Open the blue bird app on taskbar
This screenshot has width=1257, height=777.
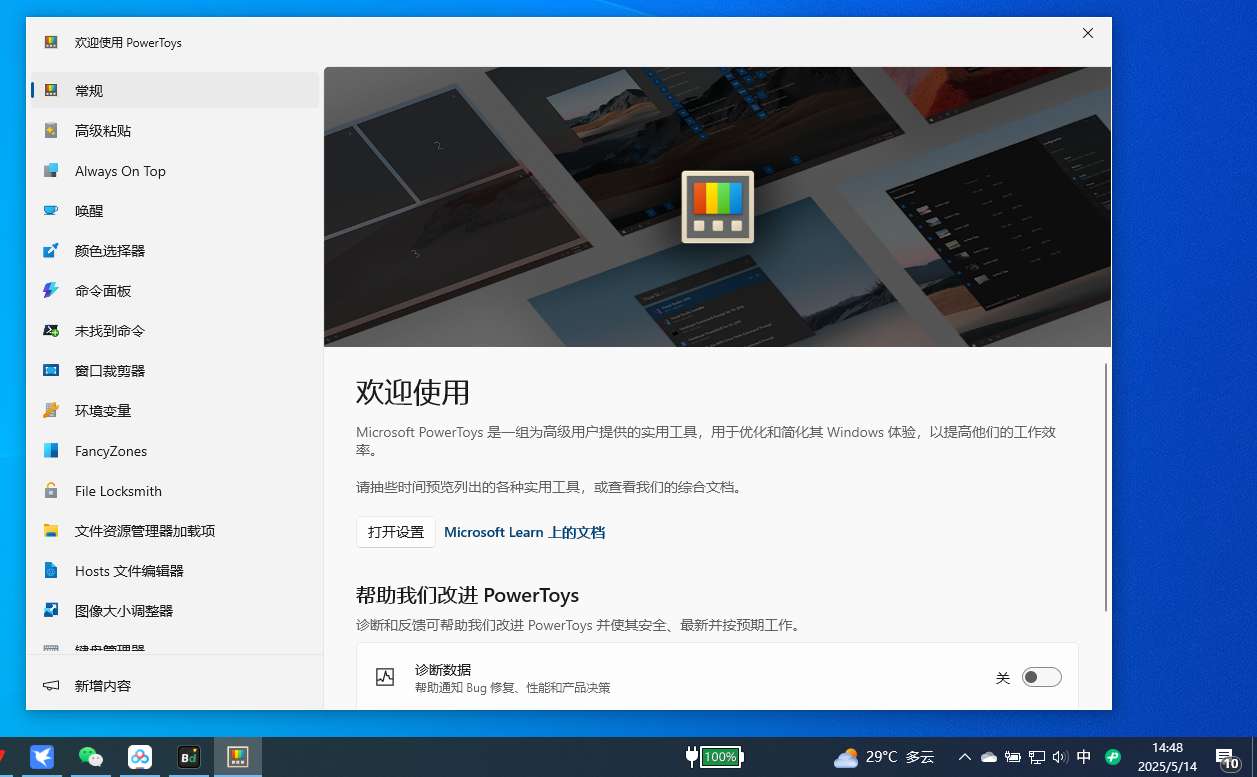(x=42, y=757)
